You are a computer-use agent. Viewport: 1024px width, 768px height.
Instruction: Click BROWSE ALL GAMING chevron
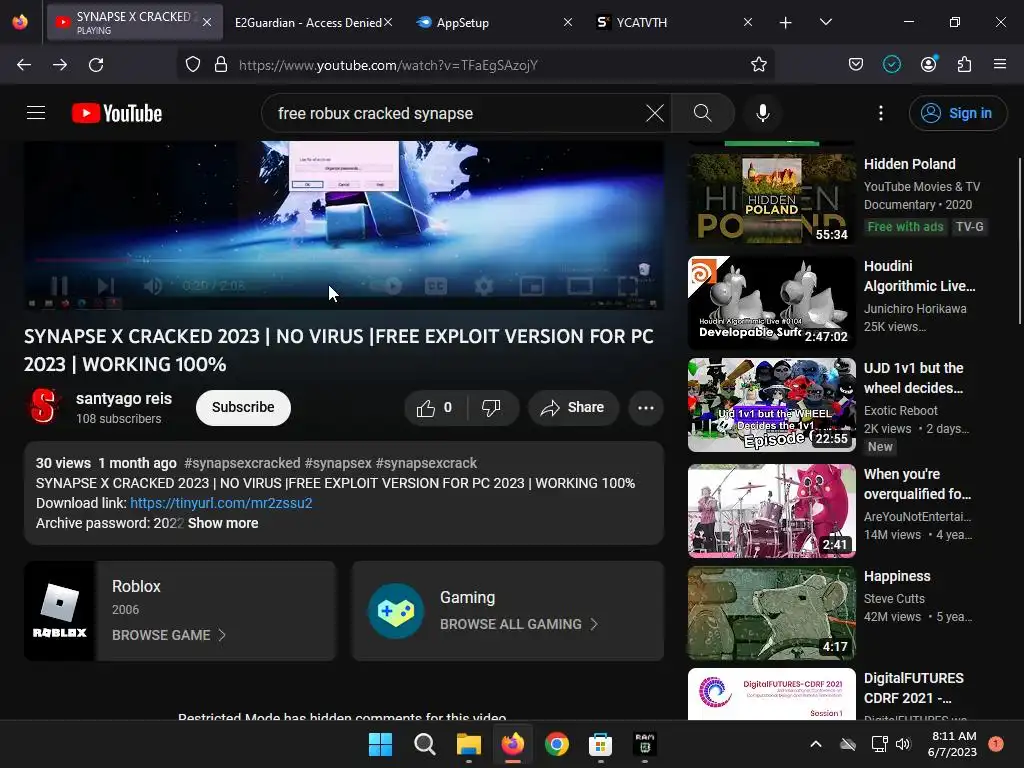594,624
